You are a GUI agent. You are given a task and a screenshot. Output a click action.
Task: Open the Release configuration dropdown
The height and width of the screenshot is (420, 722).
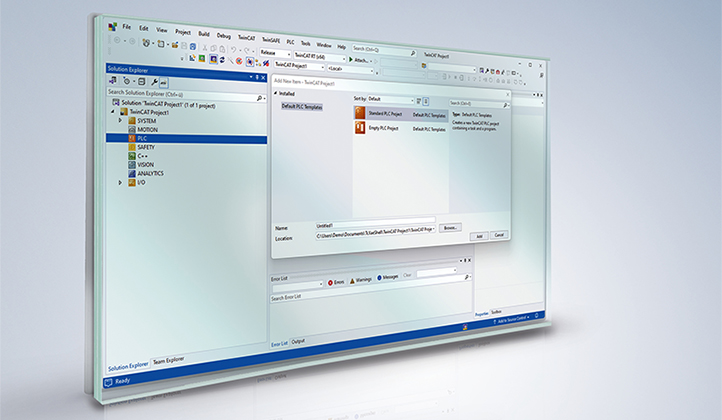pos(277,57)
